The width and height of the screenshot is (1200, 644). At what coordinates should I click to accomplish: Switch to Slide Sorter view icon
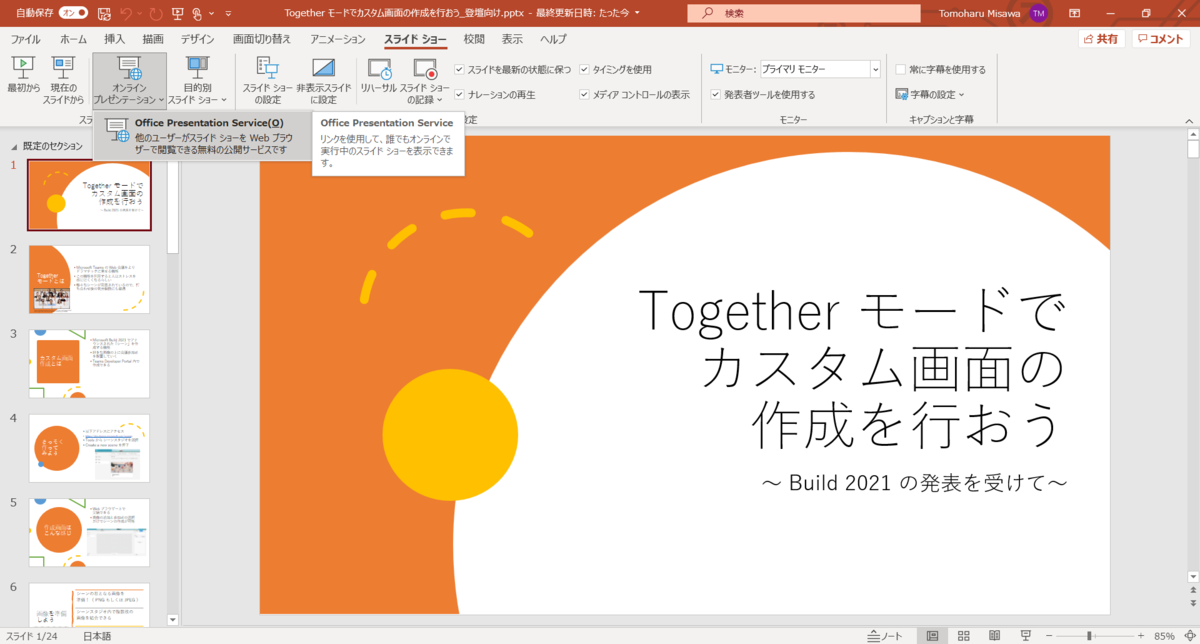tap(964, 636)
